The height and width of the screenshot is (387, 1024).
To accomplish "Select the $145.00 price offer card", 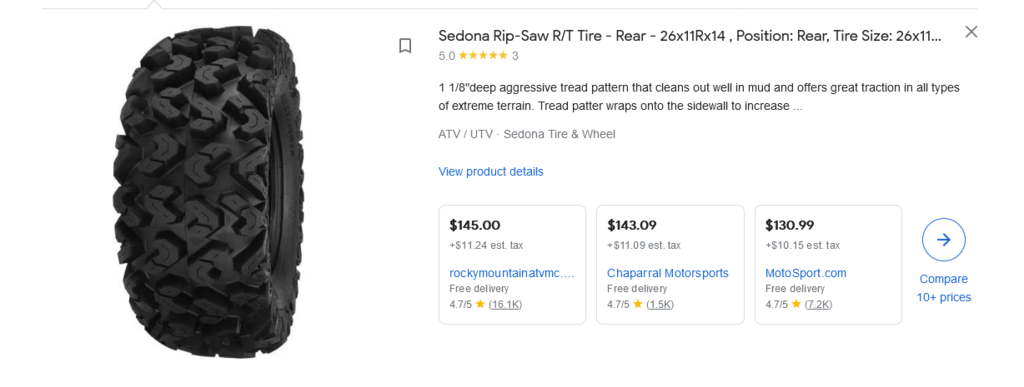I will pyautogui.click(x=512, y=264).
